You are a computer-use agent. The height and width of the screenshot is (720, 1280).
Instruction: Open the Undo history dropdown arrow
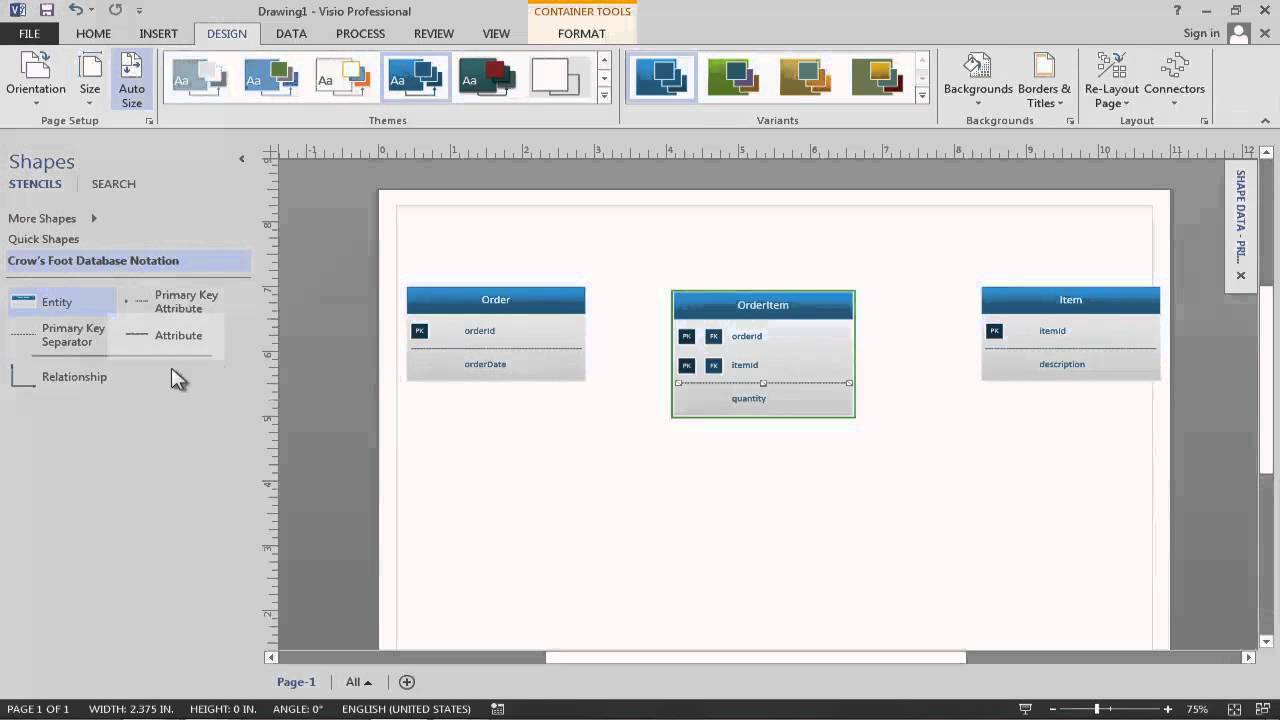pos(91,11)
